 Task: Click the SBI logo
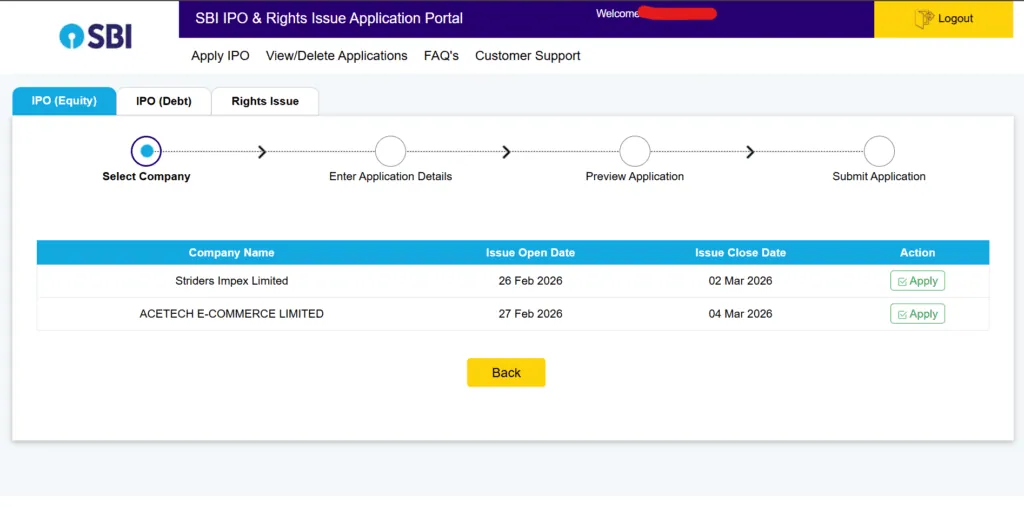pos(95,37)
